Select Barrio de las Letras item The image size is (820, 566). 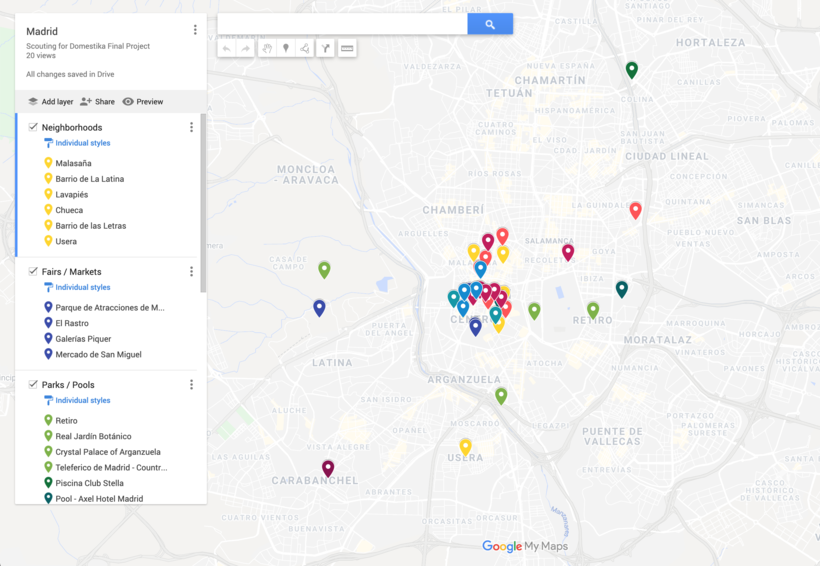point(90,226)
